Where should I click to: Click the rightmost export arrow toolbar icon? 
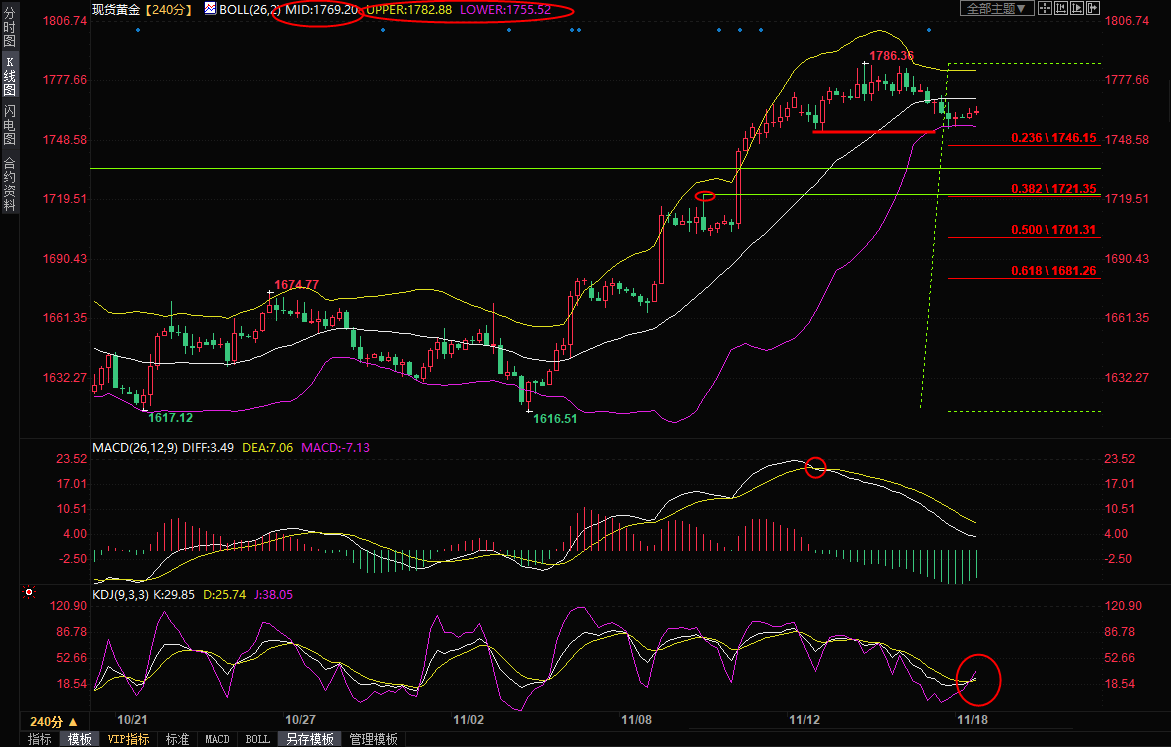[1091, 8]
